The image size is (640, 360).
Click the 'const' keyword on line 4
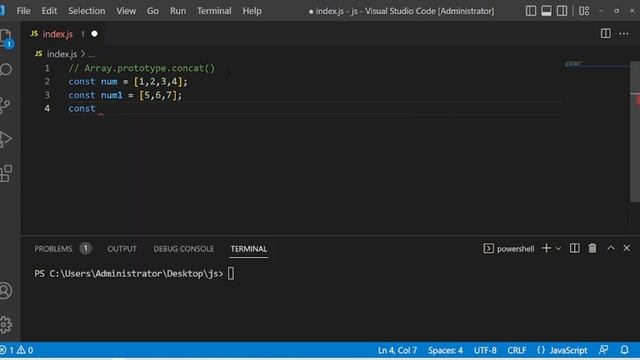tap(82, 109)
